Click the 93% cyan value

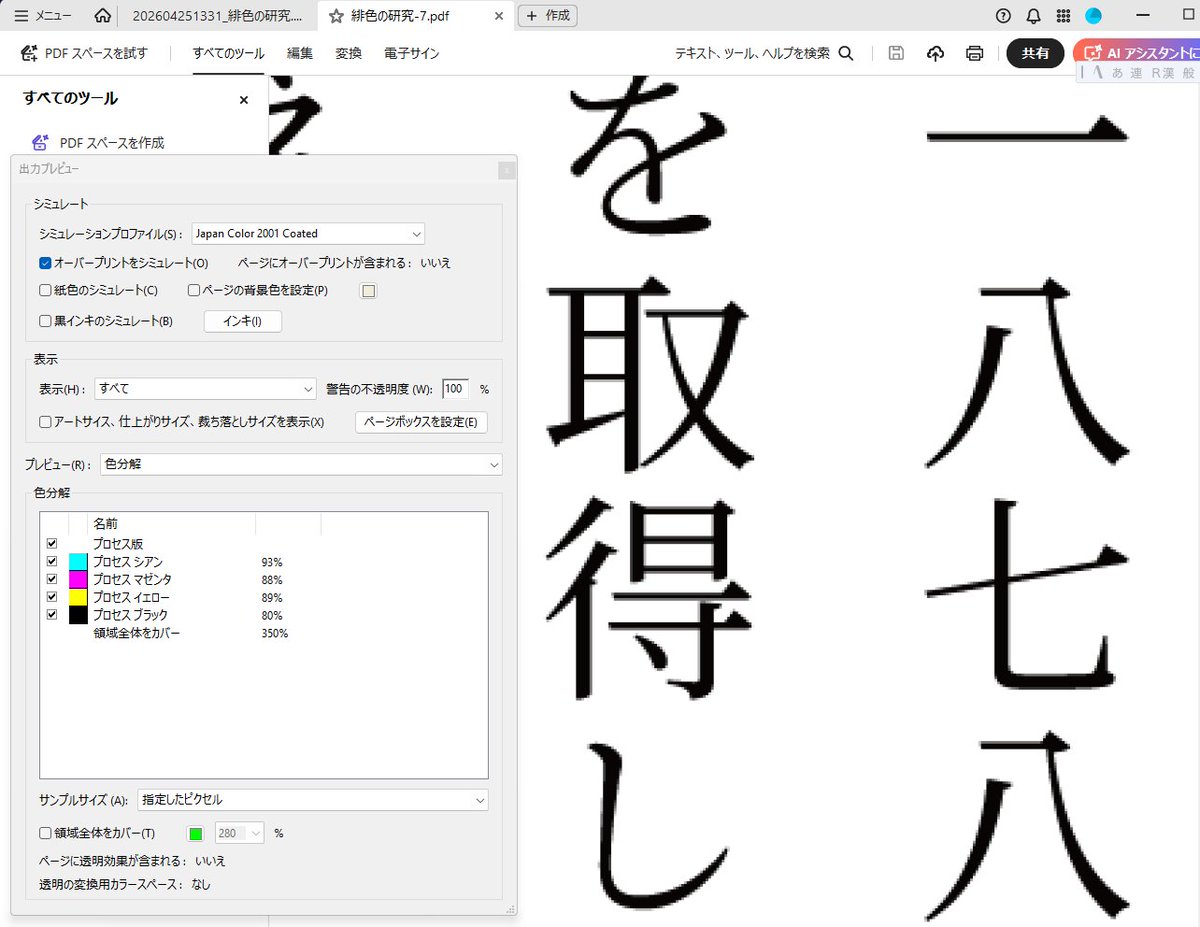pos(272,562)
